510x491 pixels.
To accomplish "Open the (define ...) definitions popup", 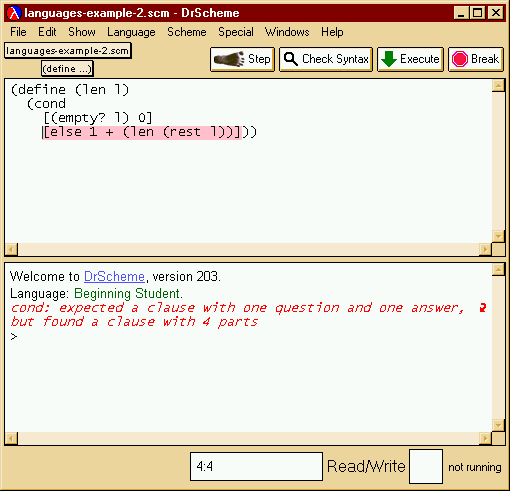I will coord(67,69).
